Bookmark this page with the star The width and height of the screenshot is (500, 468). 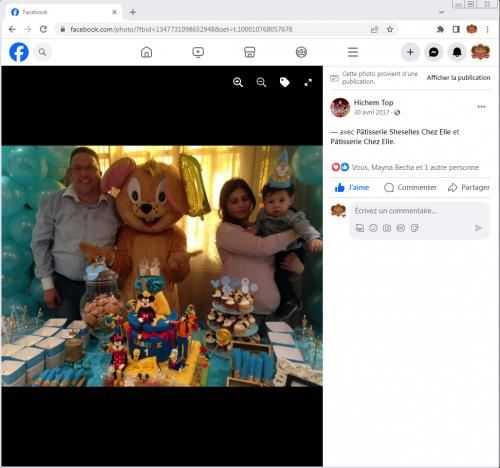coord(390,29)
